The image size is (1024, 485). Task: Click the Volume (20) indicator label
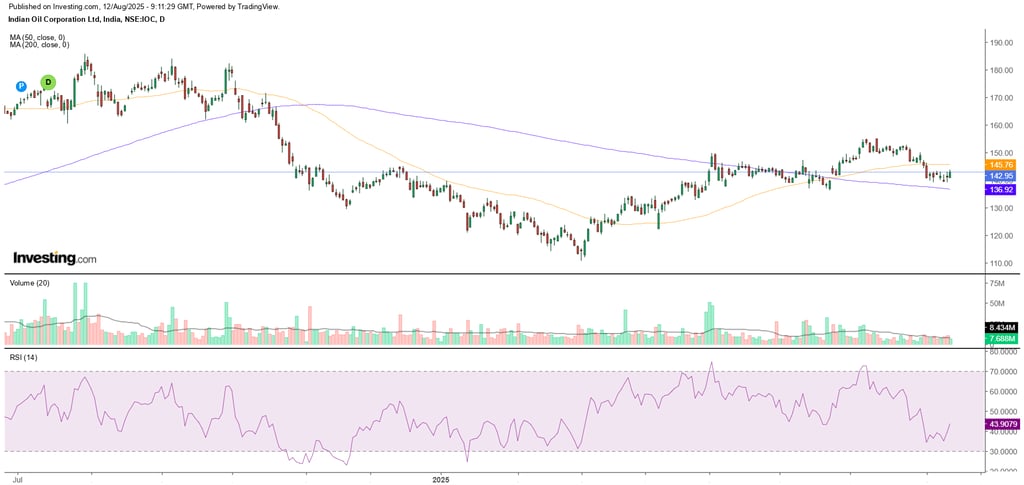click(27, 283)
